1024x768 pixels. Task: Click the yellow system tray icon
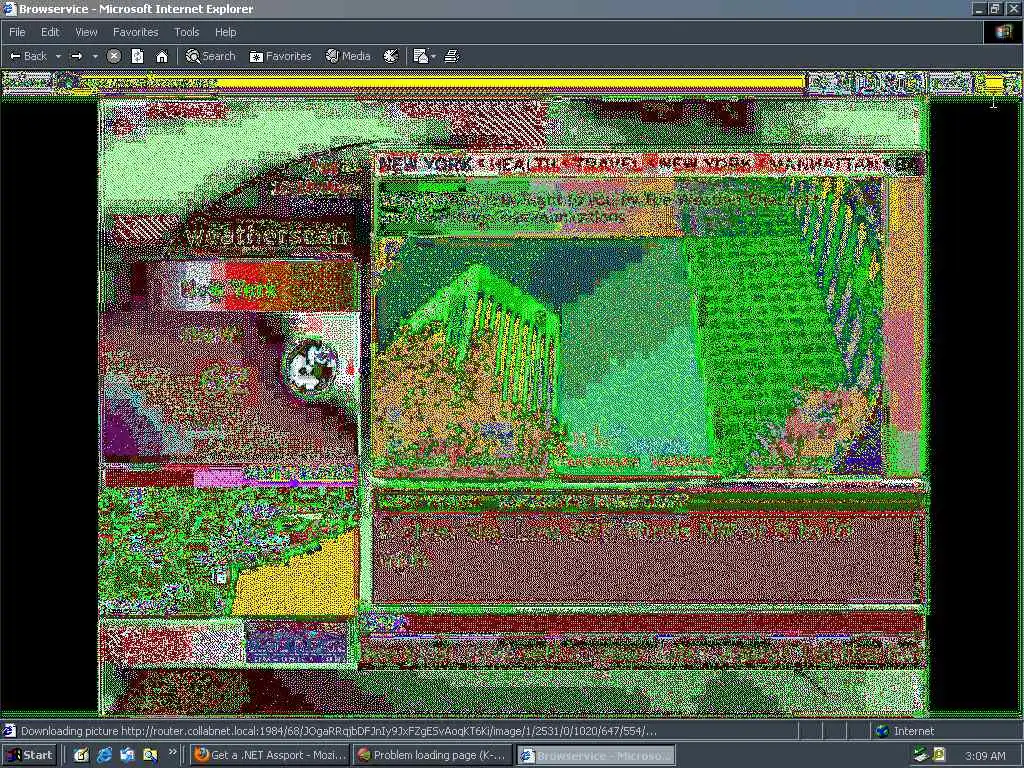pyautogui.click(x=939, y=755)
